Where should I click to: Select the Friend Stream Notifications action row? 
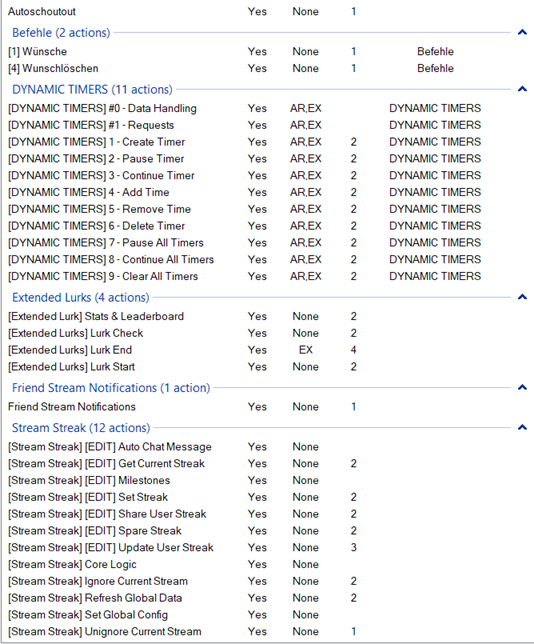[267, 407]
